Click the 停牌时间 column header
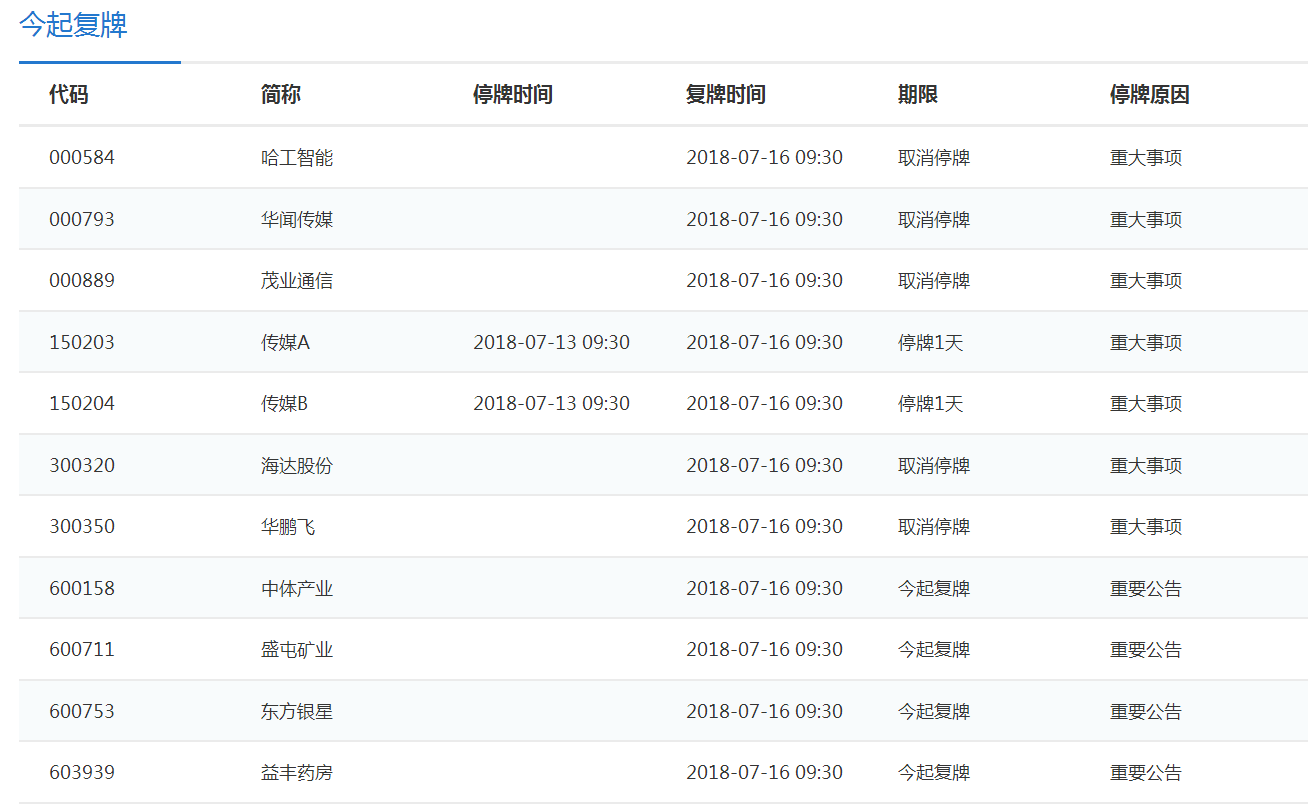The height and width of the screenshot is (807, 1308). 512,95
